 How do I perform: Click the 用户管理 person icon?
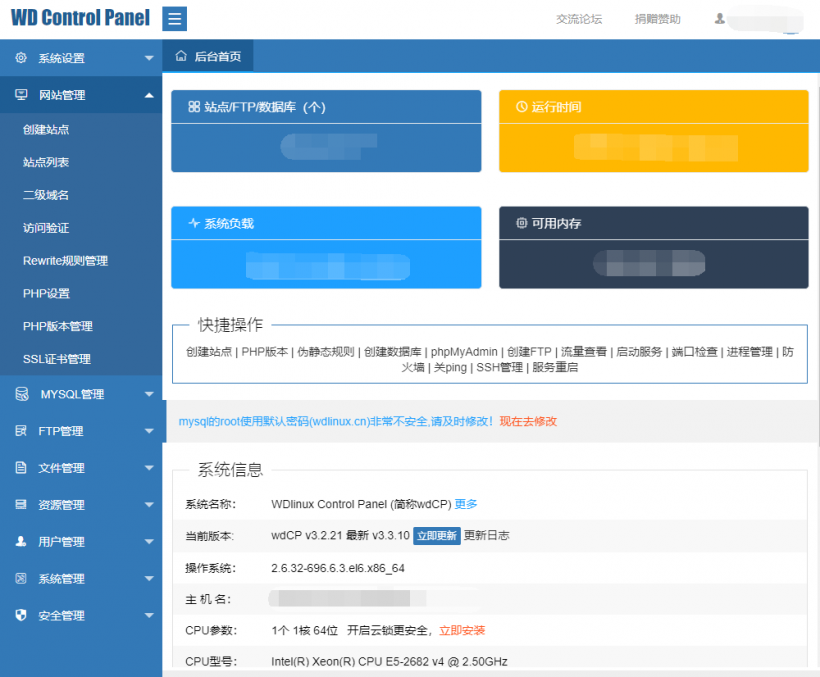pyautogui.click(x=21, y=541)
